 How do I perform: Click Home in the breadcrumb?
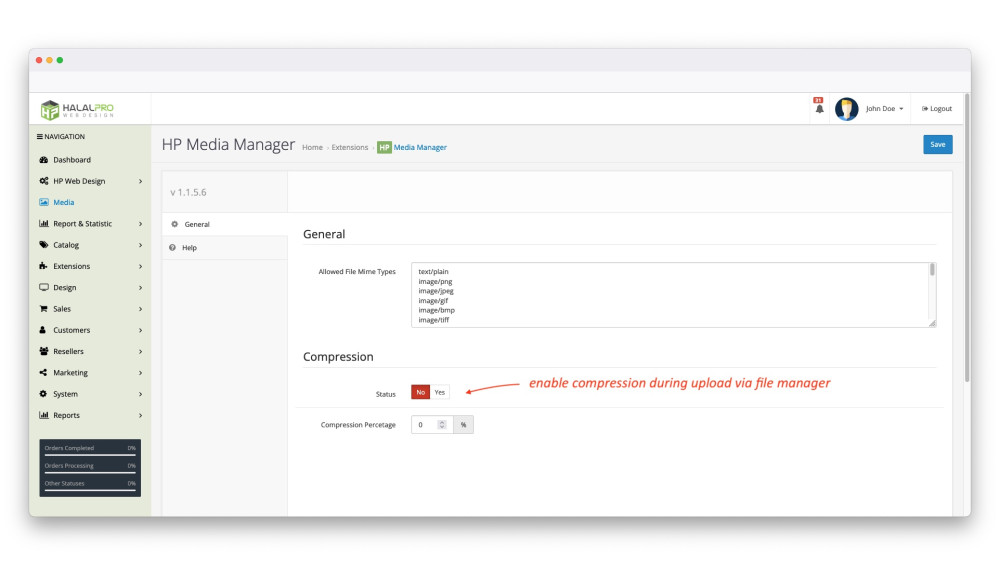(x=312, y=148)
